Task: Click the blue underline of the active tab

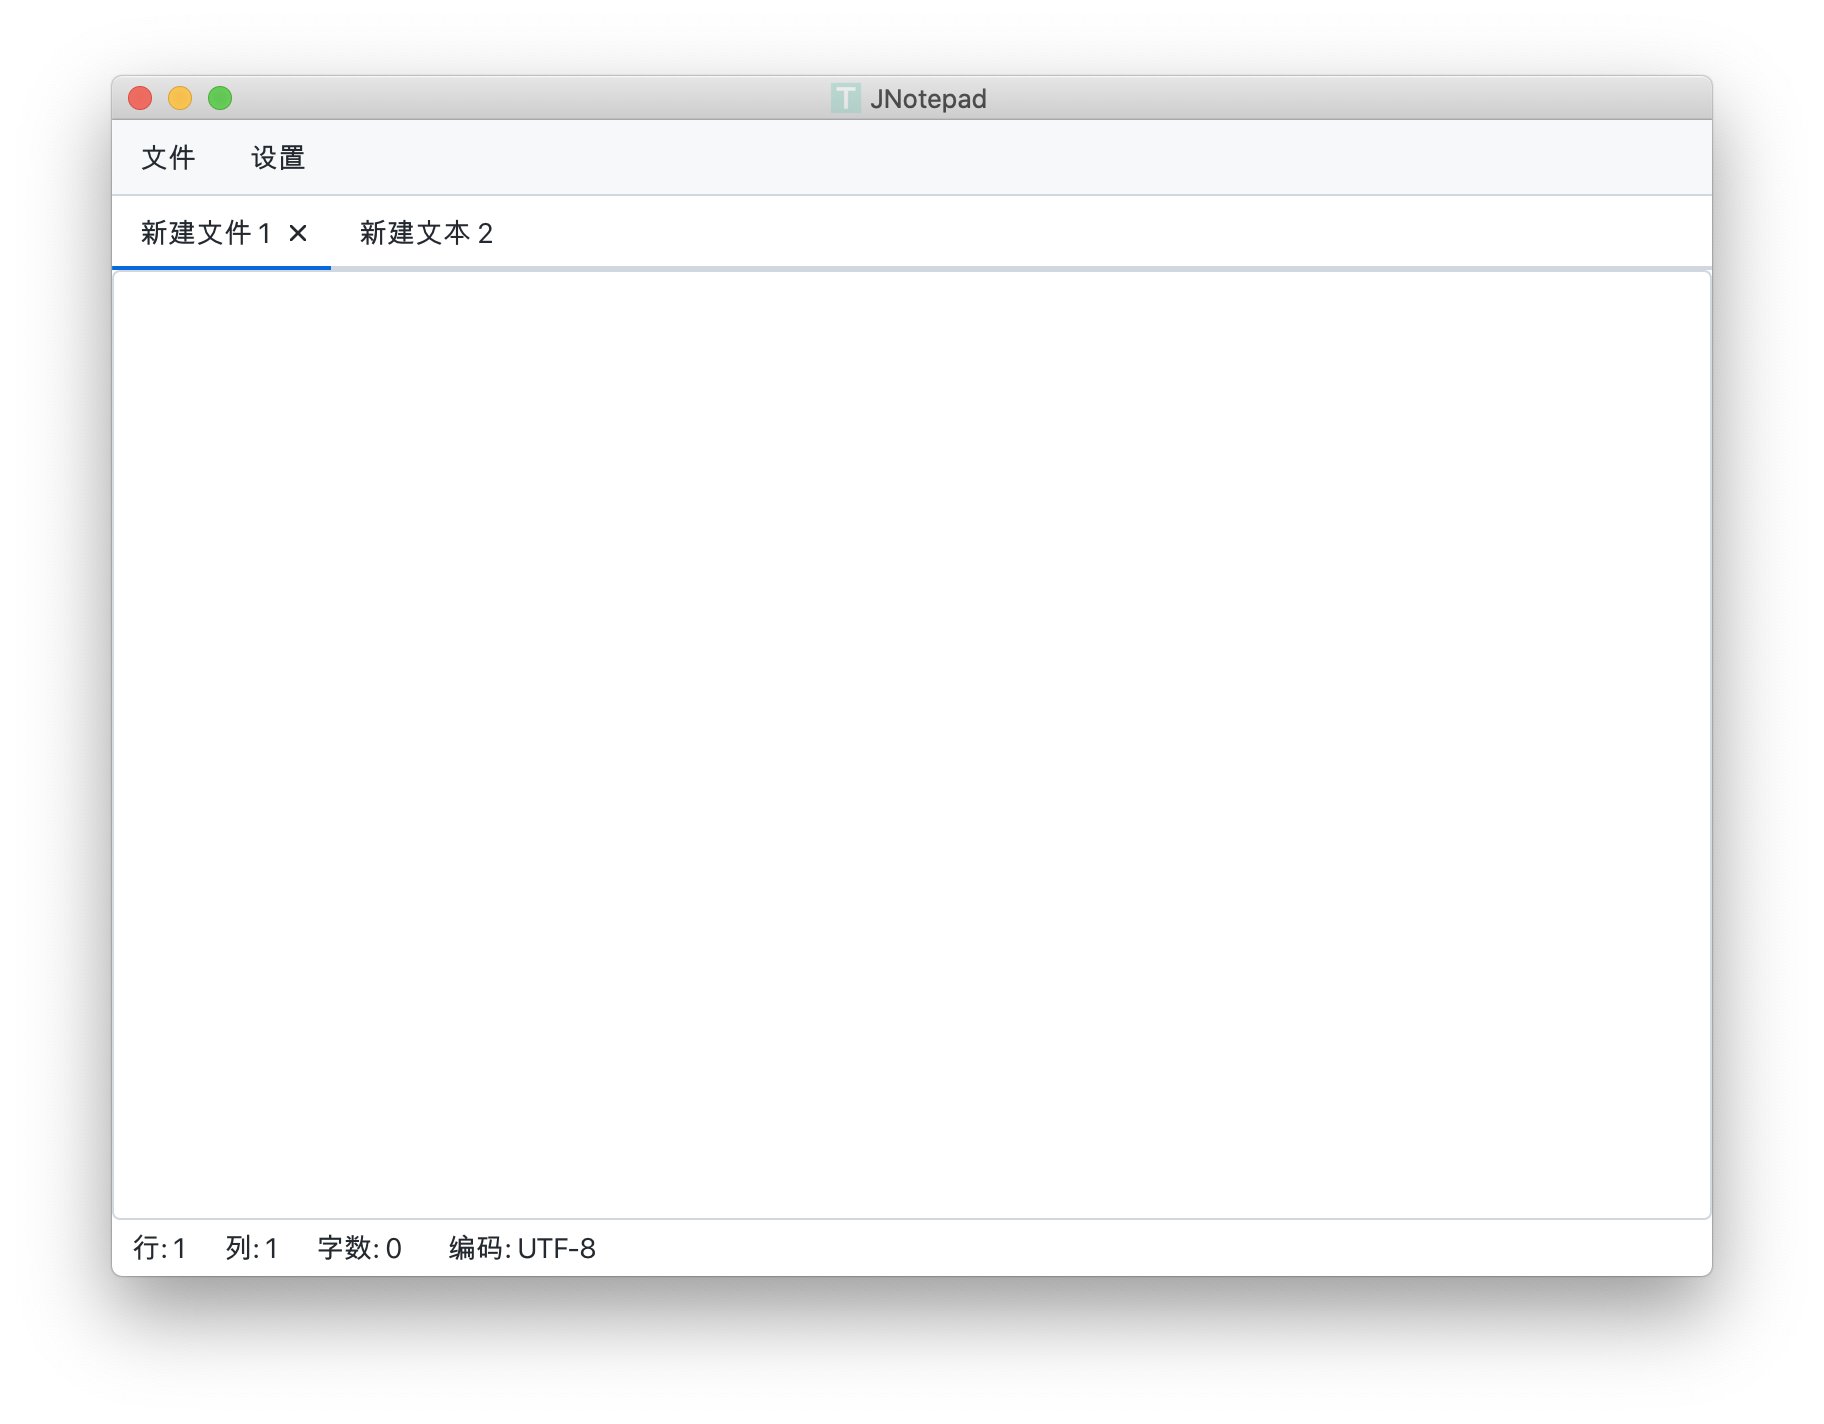Action: pos(222,267)
